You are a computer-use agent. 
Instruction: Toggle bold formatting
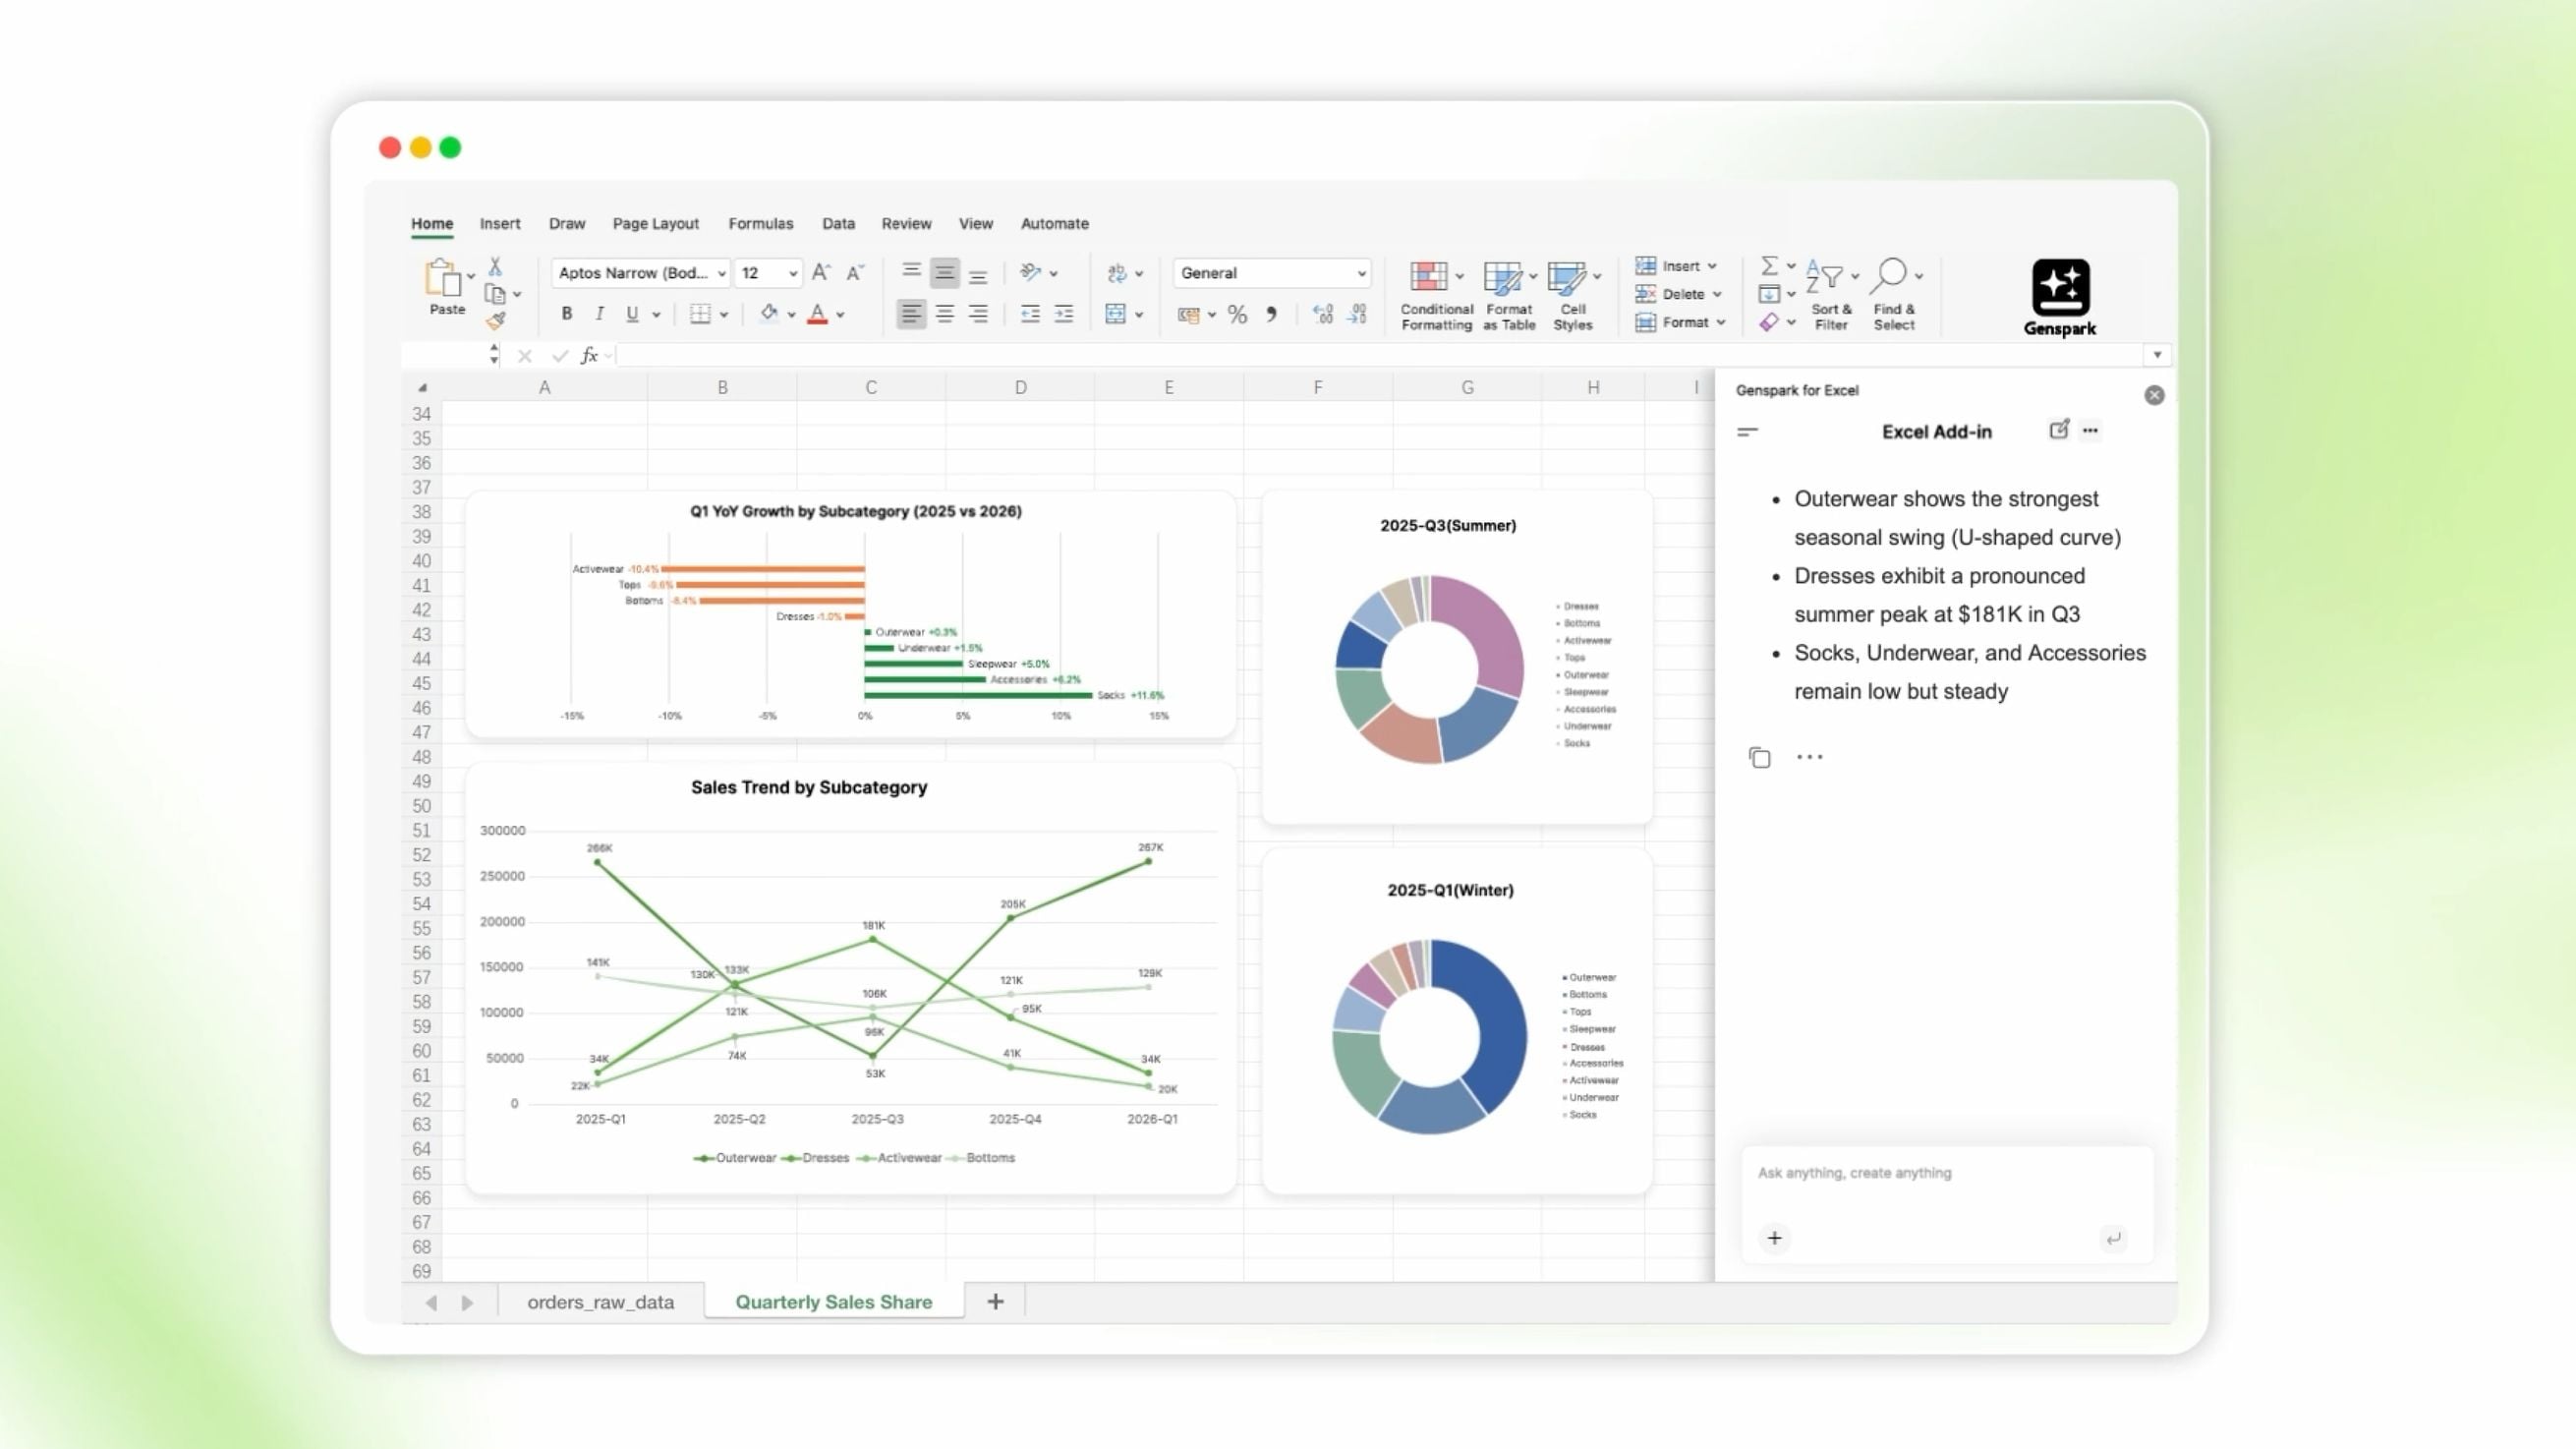(x=566, y=313)
